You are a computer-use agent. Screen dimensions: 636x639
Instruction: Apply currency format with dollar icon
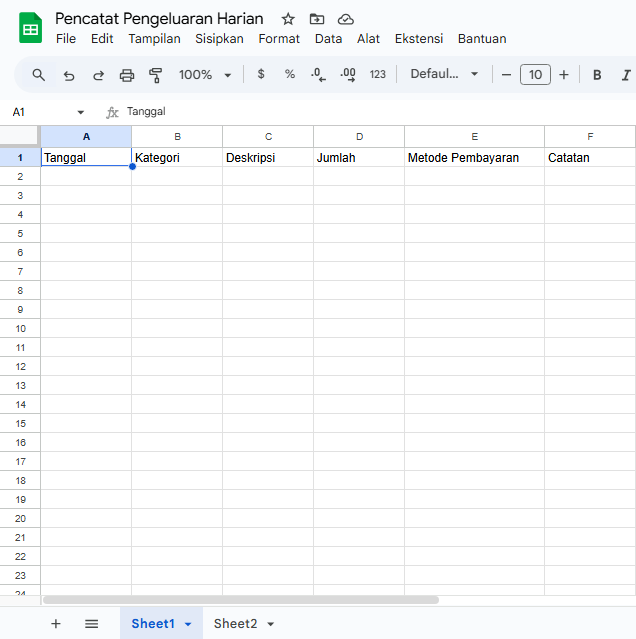[261, 75]
